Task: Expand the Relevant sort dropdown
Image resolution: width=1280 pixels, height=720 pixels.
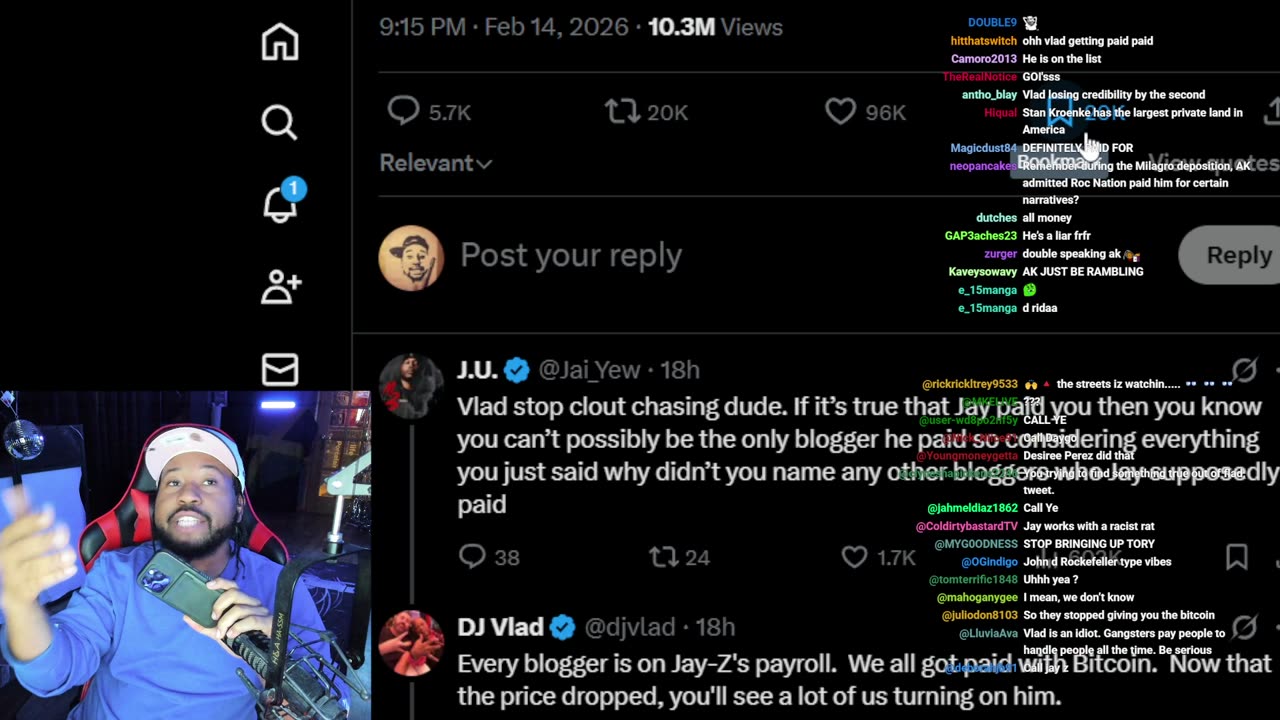Action: pyautogui.click(x=436, y=163)
